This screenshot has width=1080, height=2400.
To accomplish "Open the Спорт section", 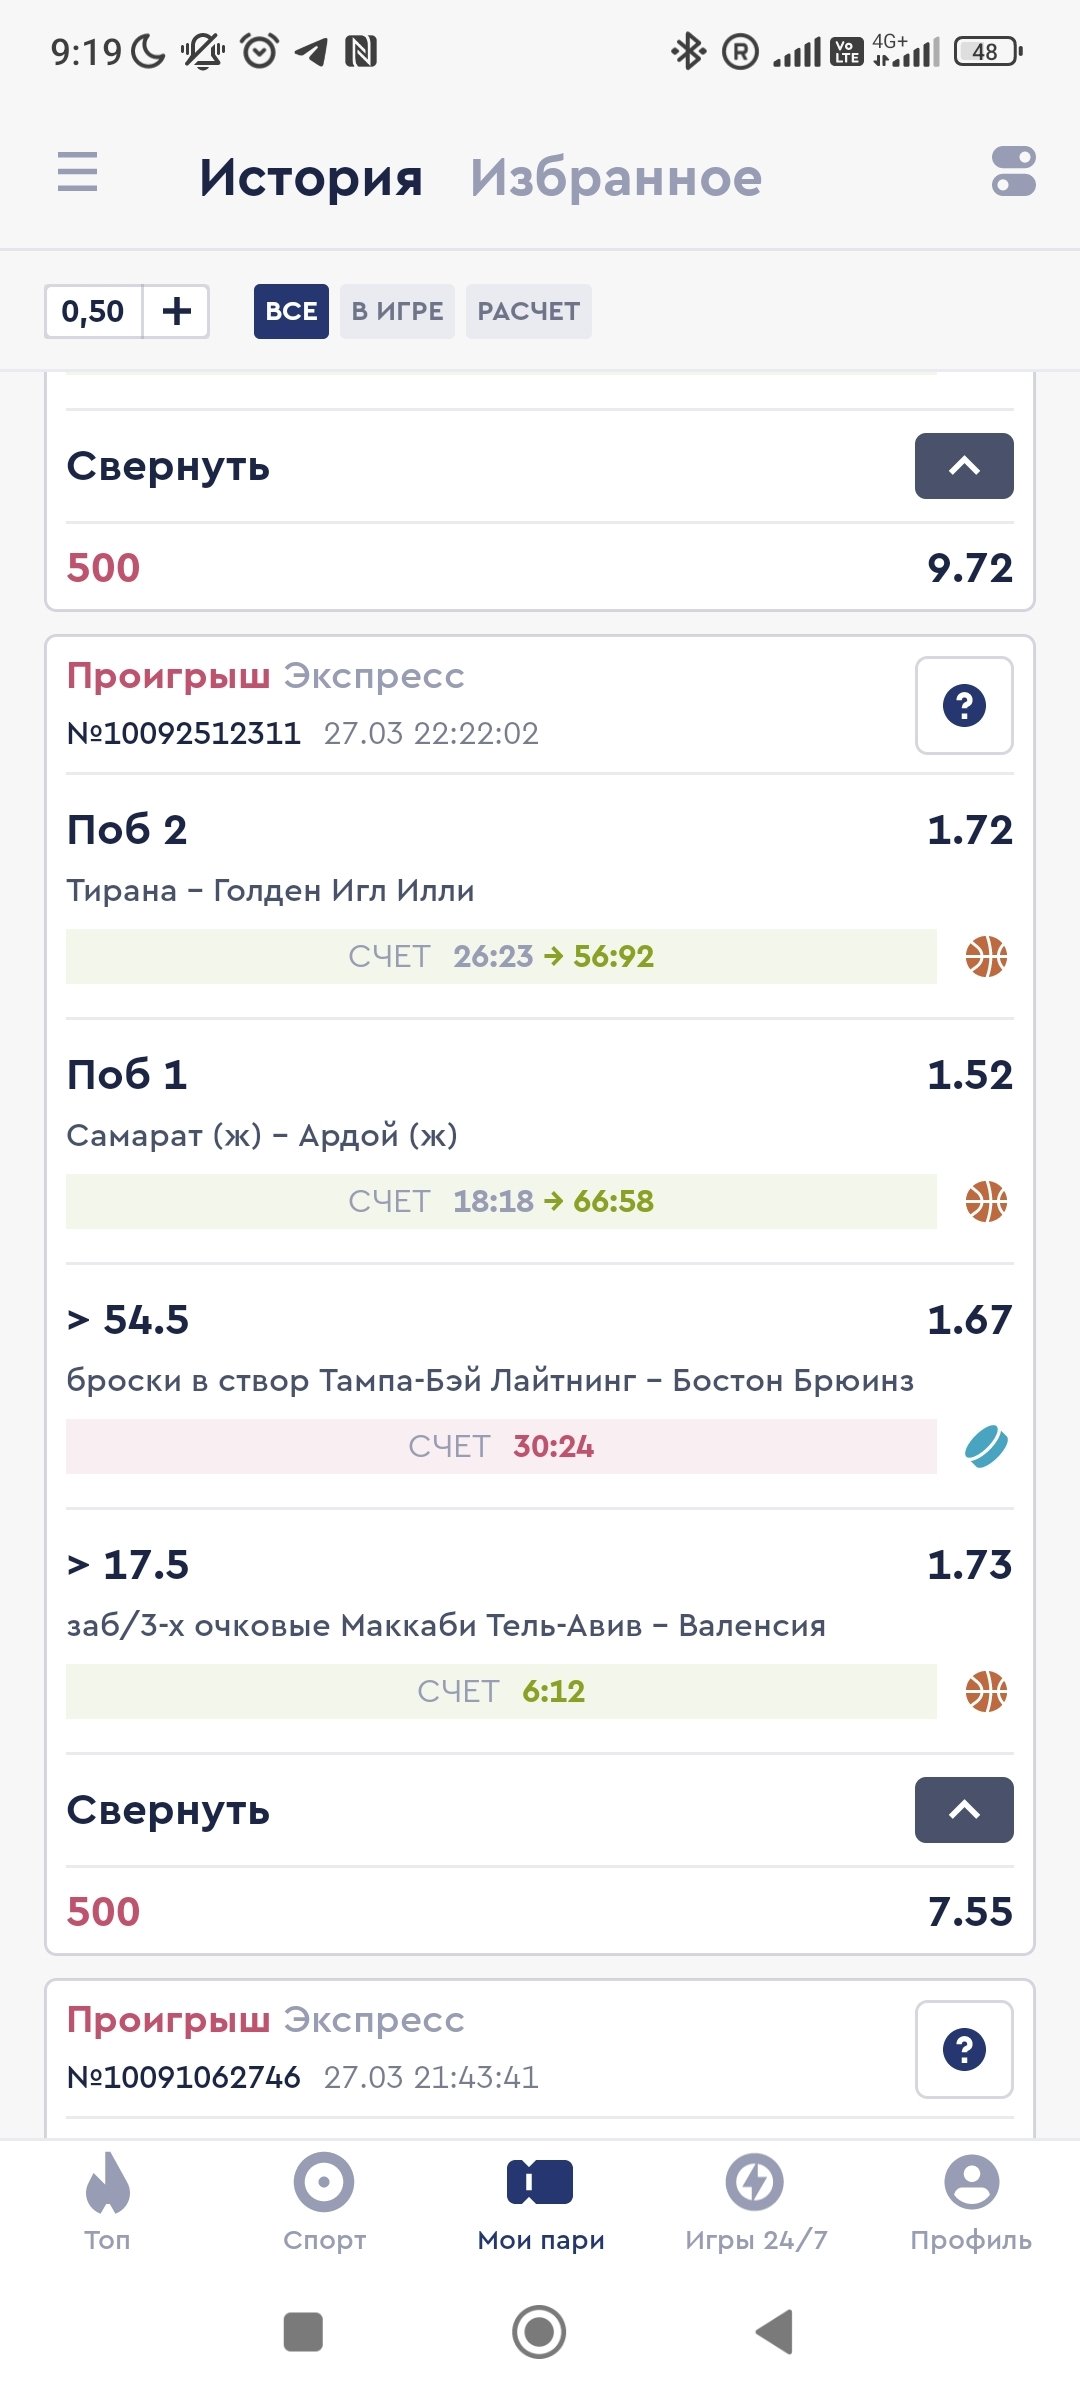I will (x=324, y=2200).
